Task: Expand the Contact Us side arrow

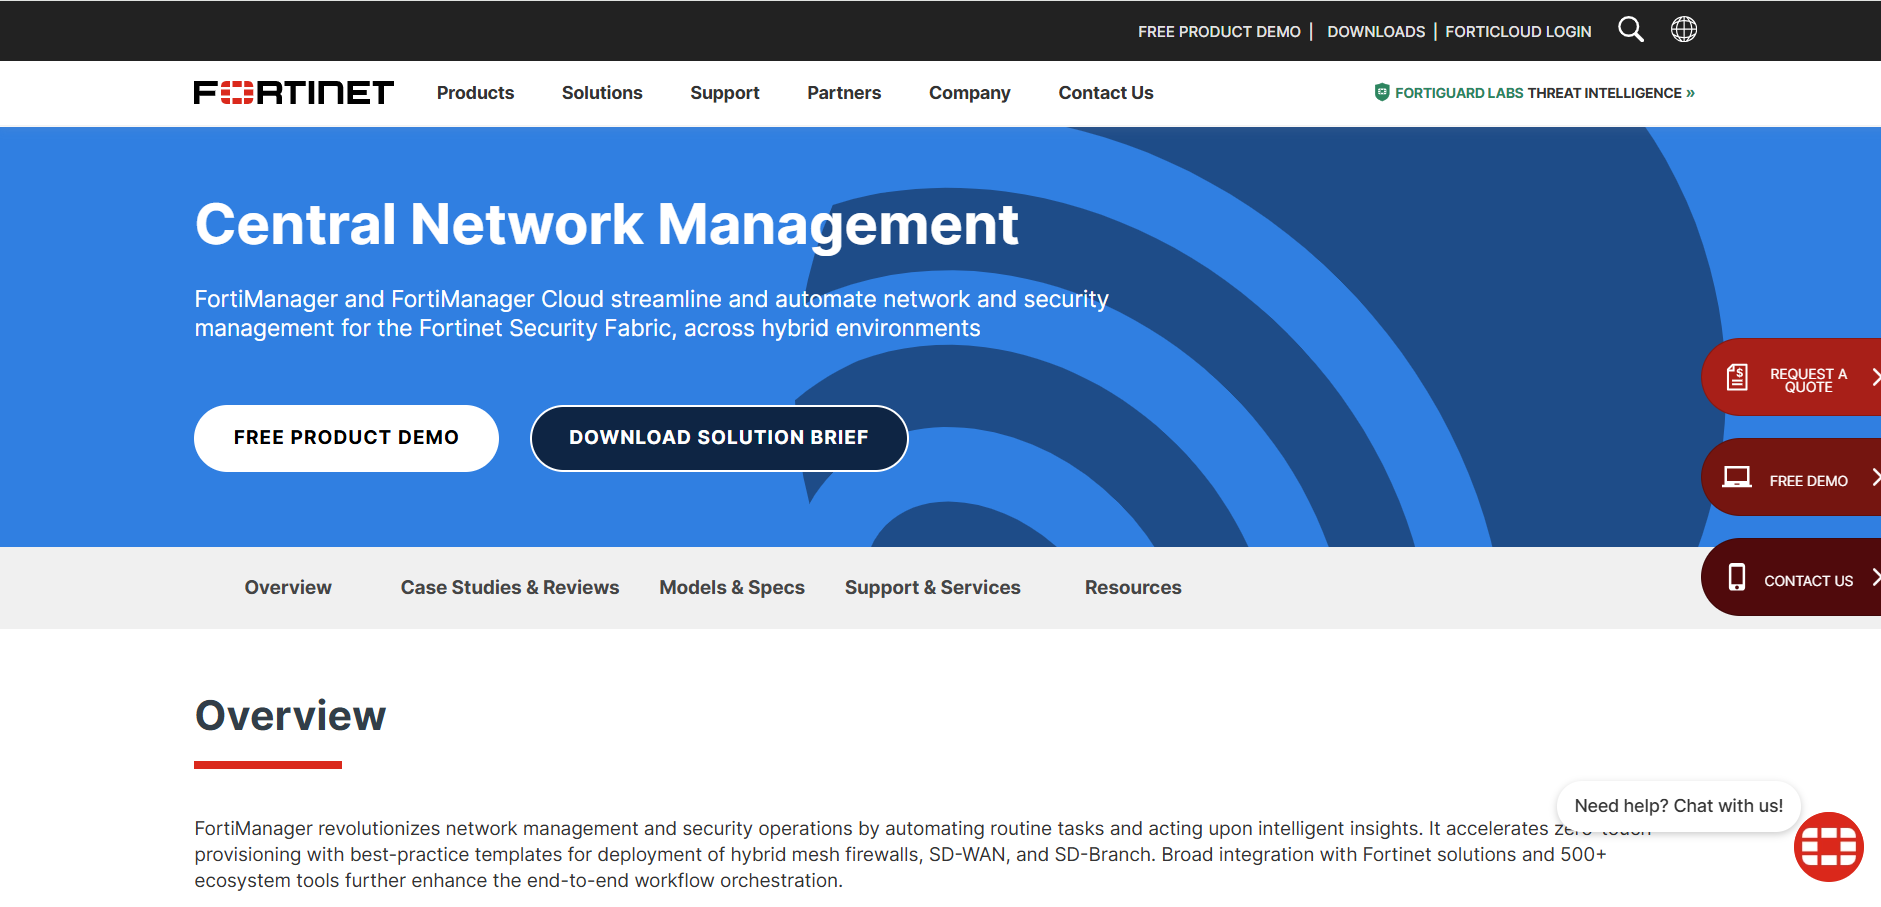Action: (1875, 577)
